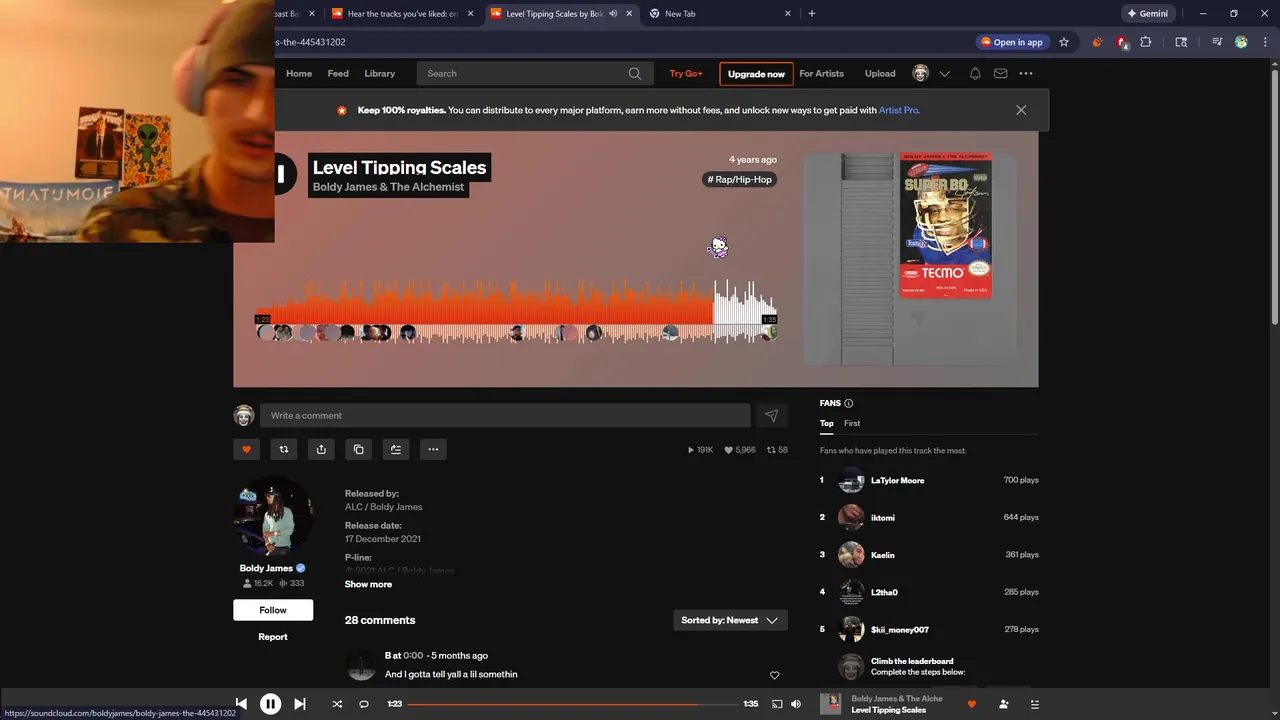This screenshot has height=720, width=1280.
Task: Switch to the New Tab browser tab
Action: pyautogui.click(x=720, y=14)
